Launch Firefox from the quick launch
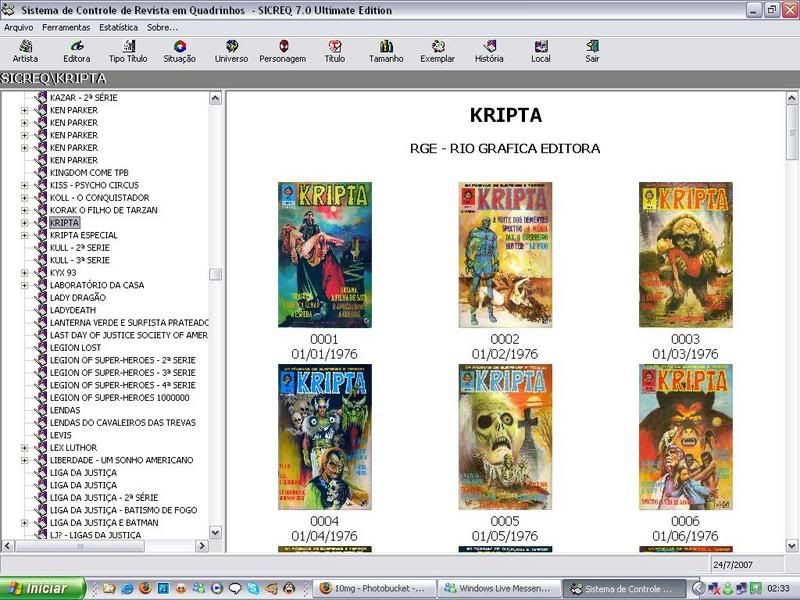The width and height of the screenshot is (800, 600). coord(145,588)
